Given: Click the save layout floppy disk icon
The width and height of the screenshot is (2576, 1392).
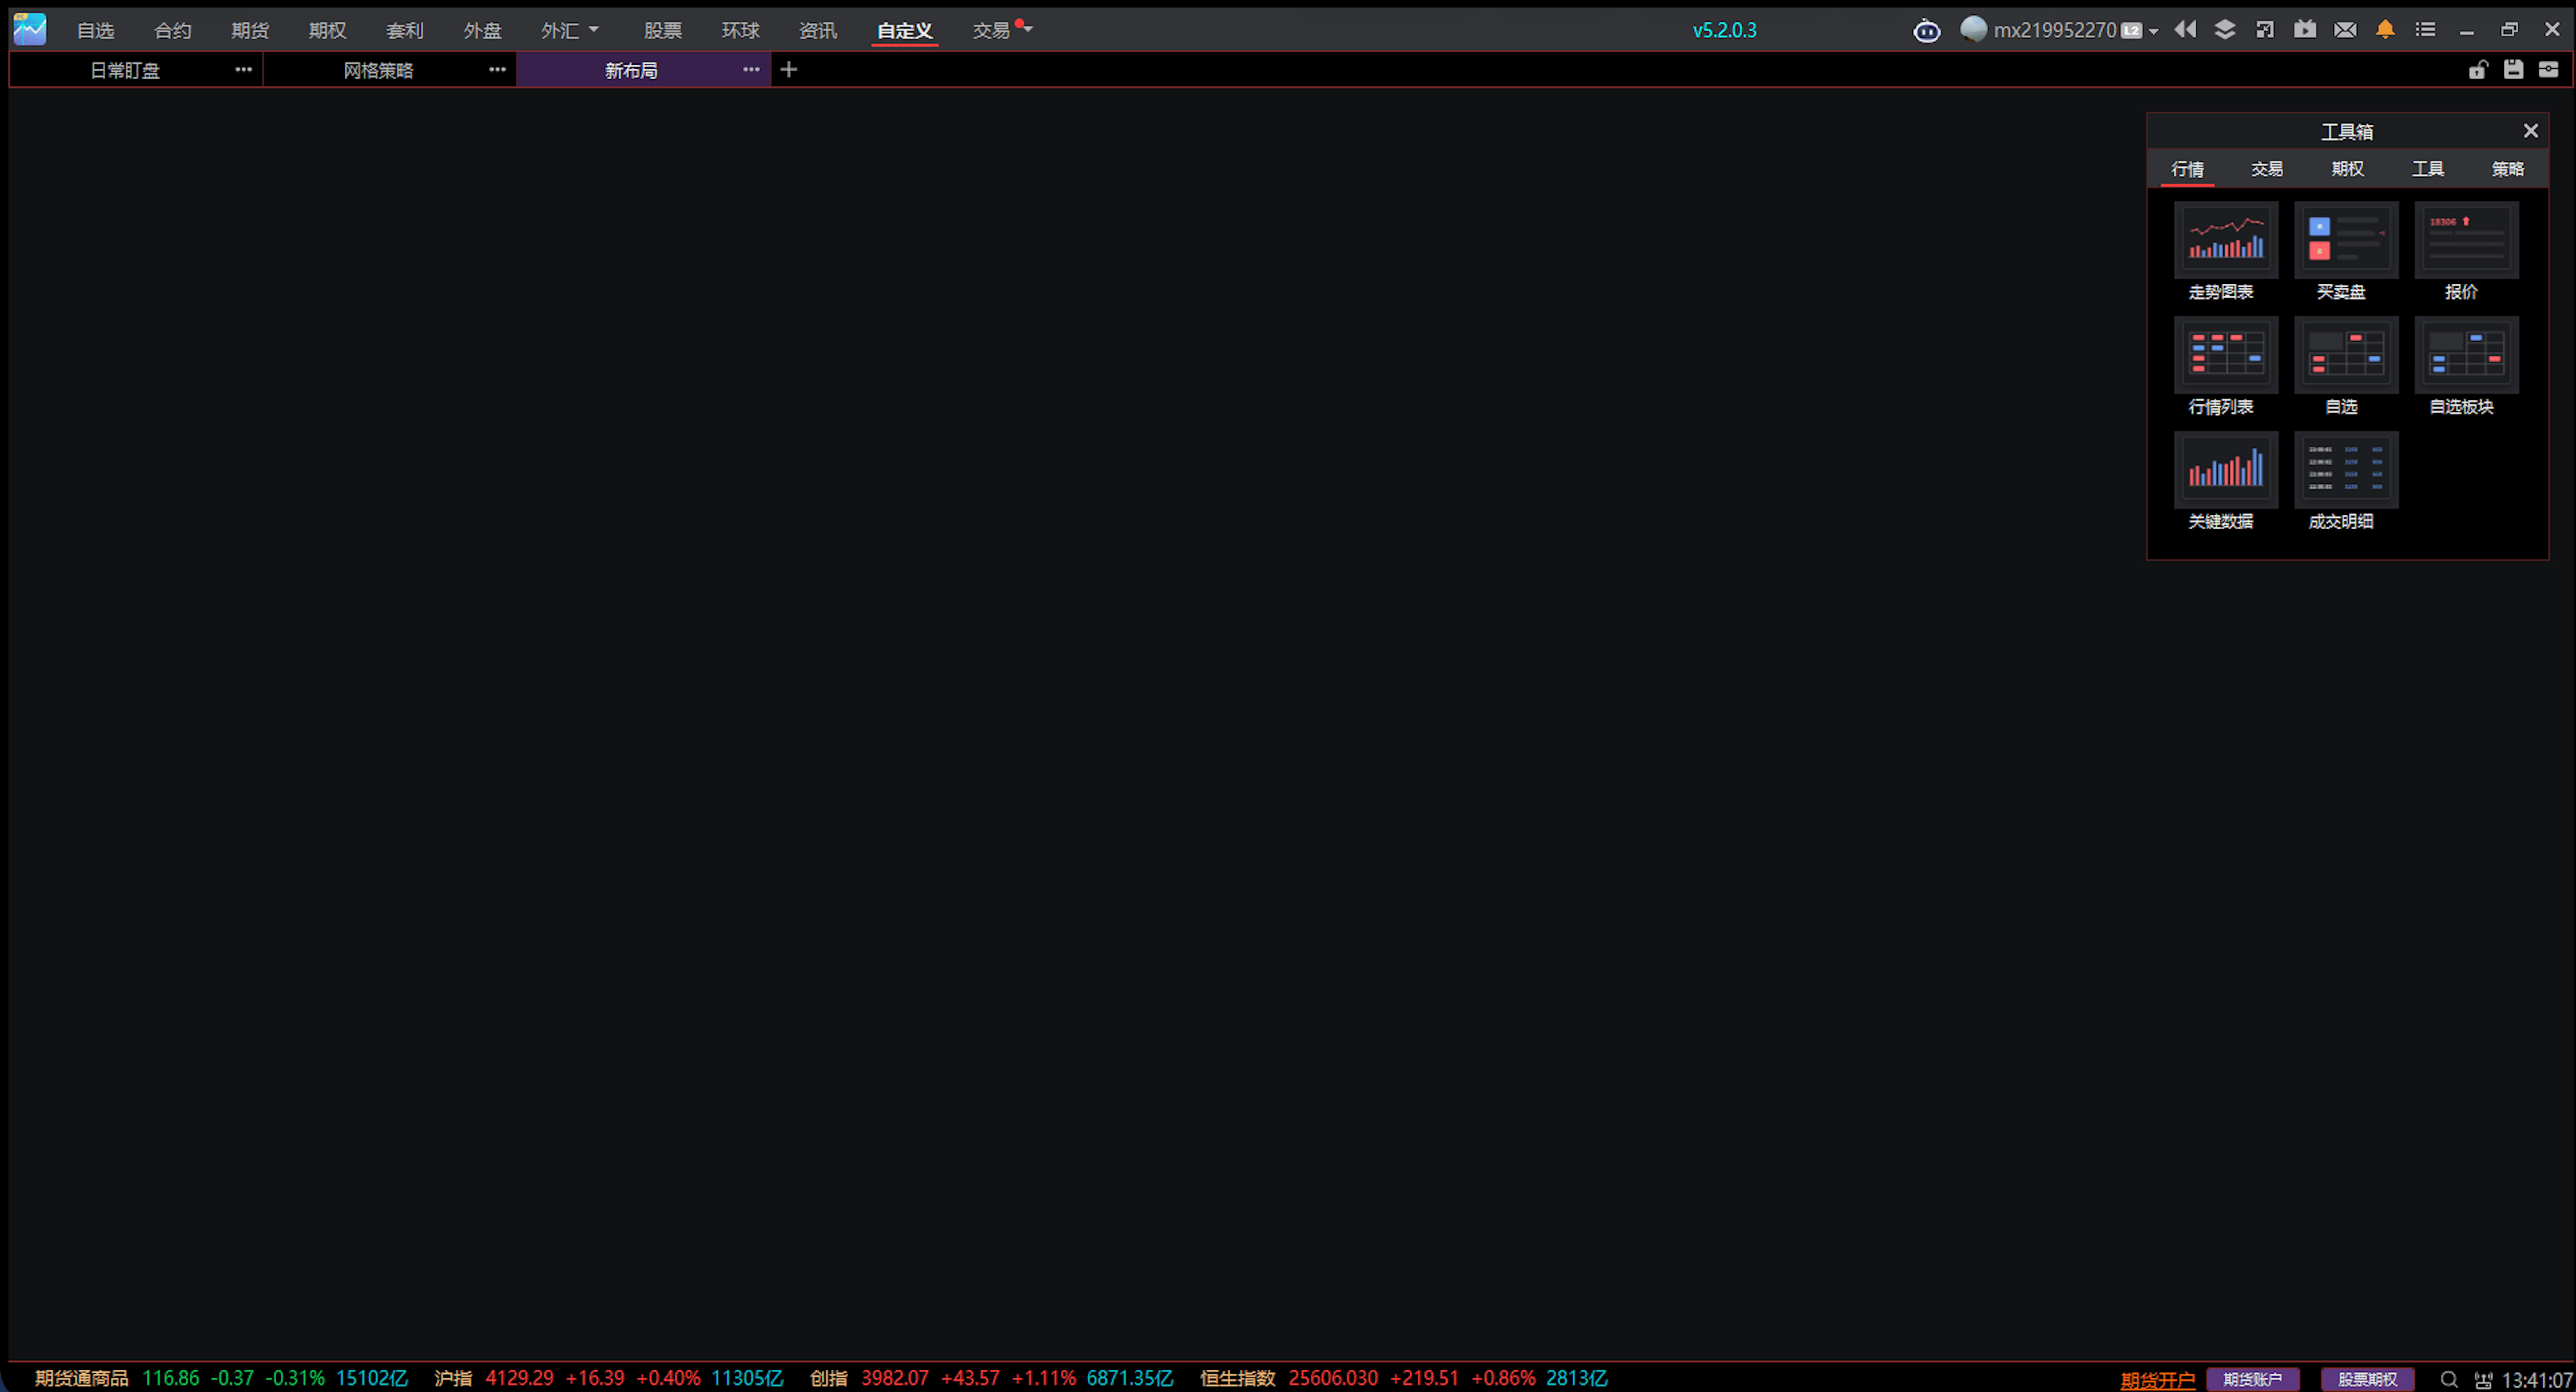Looking at the screenshot, I should 2513,69.
